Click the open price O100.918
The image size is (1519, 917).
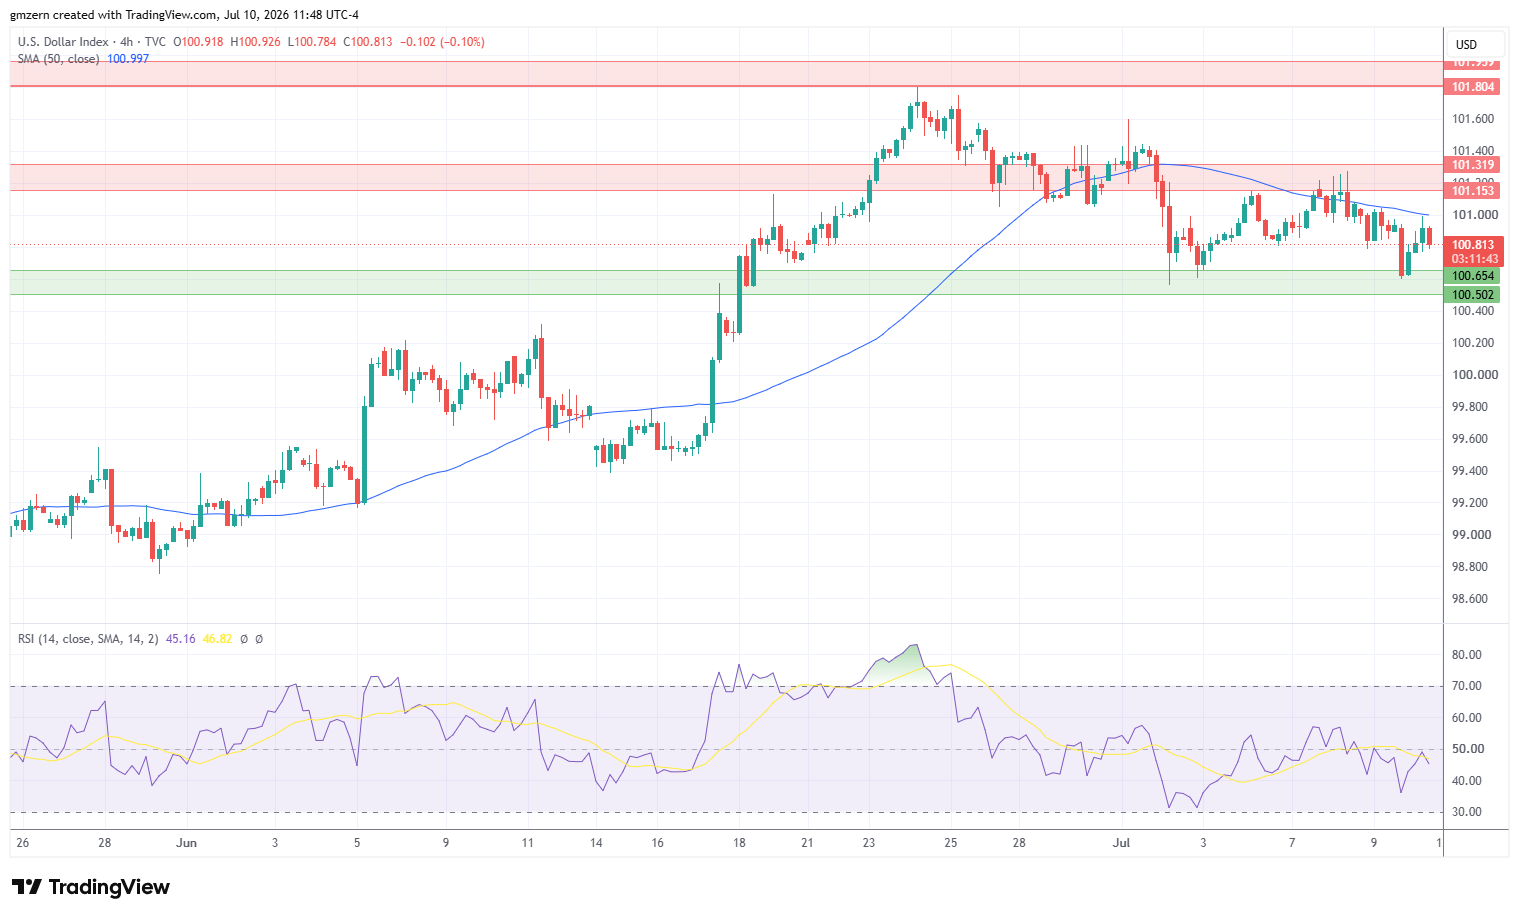coord(198,42)
